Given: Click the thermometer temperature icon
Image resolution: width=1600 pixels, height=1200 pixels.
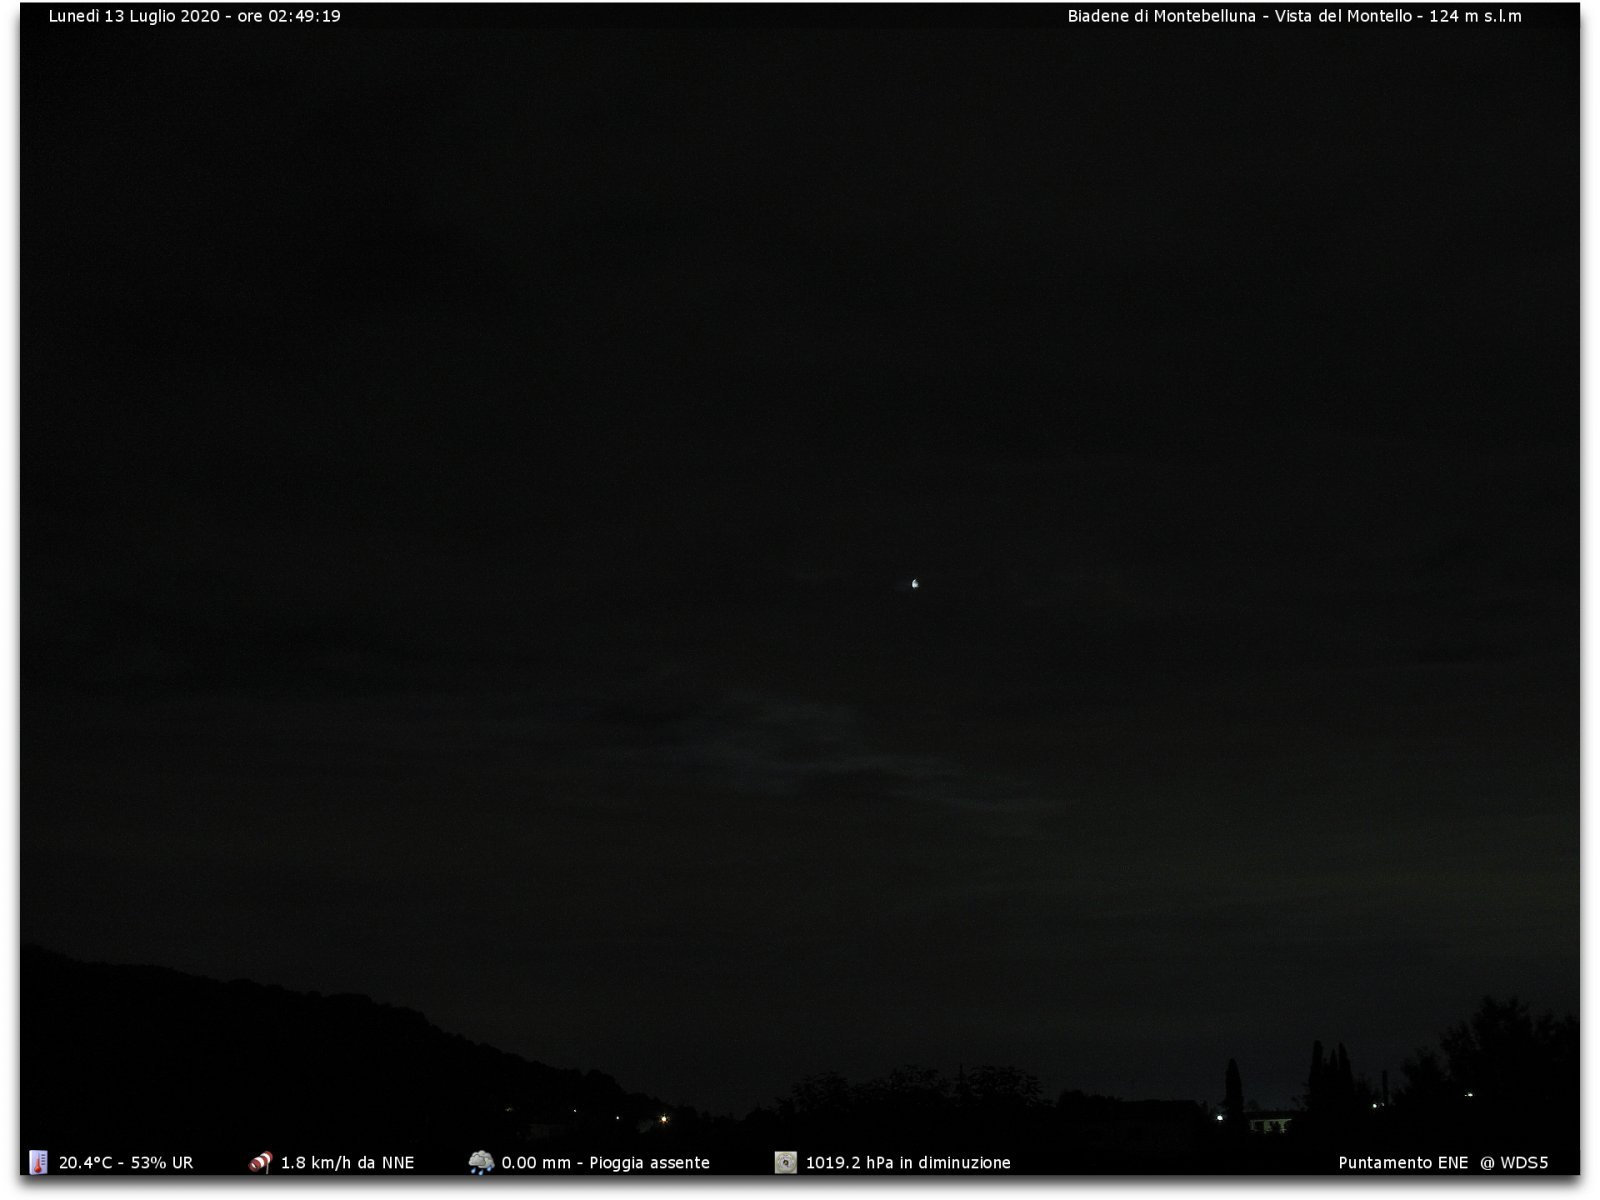Looking at the screenshot, I should [x=38, y=1162].
